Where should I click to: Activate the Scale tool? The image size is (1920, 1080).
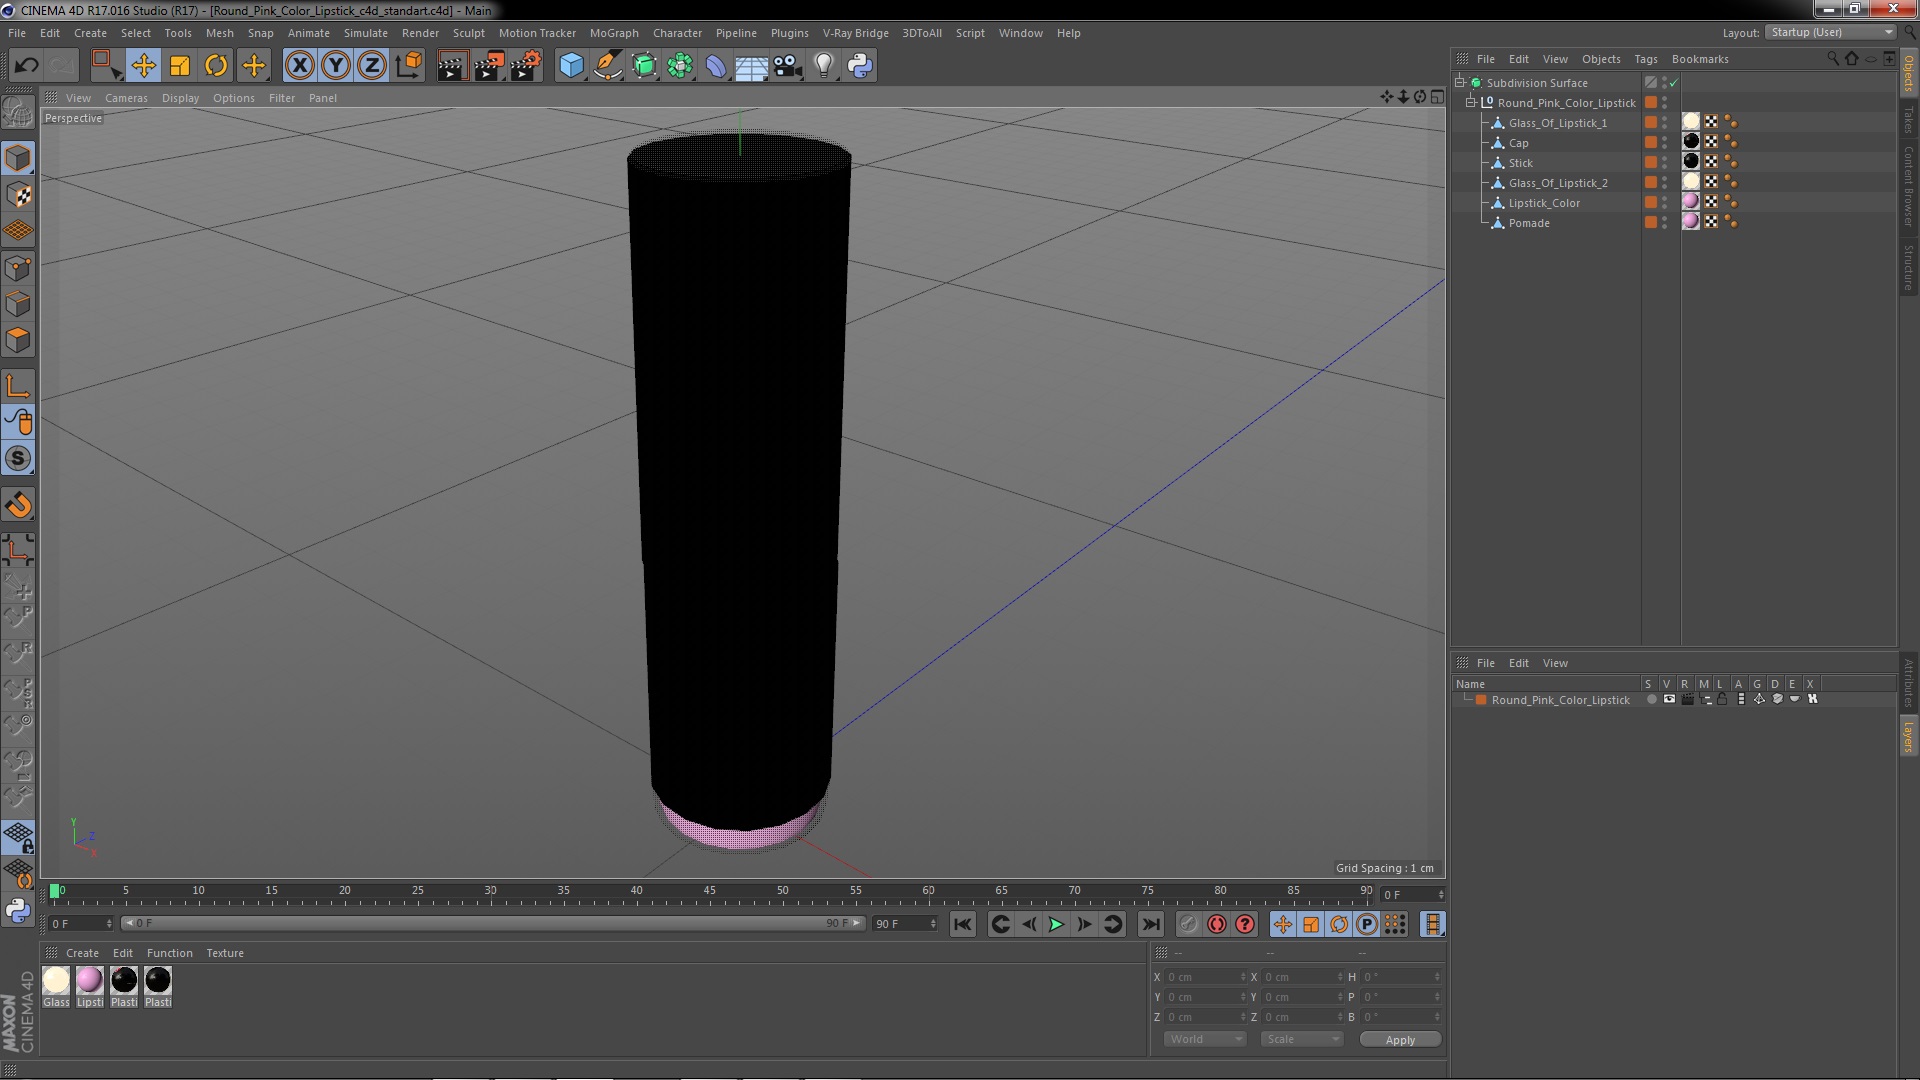pos(180,66)
